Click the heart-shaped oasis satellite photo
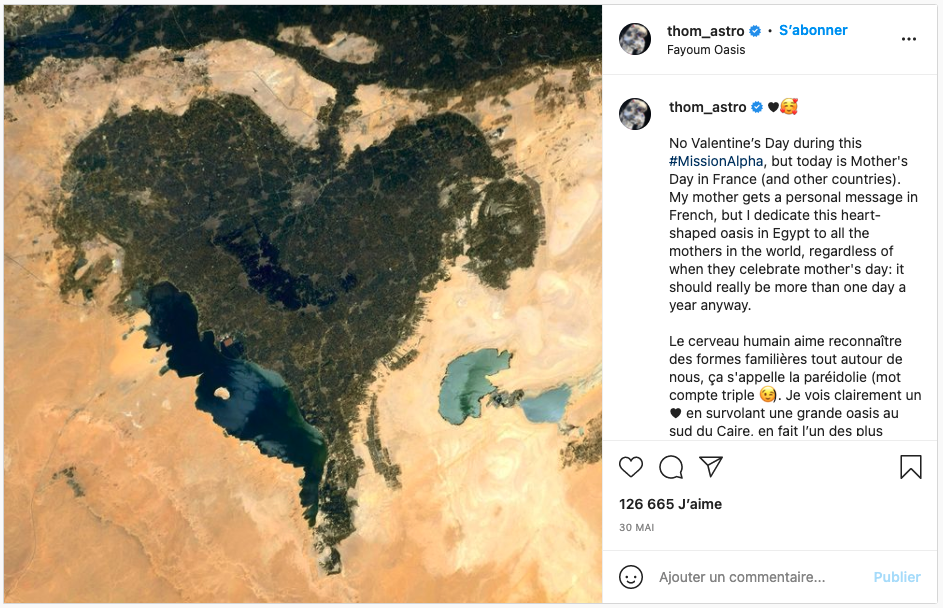Image resolution: width=943 pixels, height=608 pixels. pos(303,304)
